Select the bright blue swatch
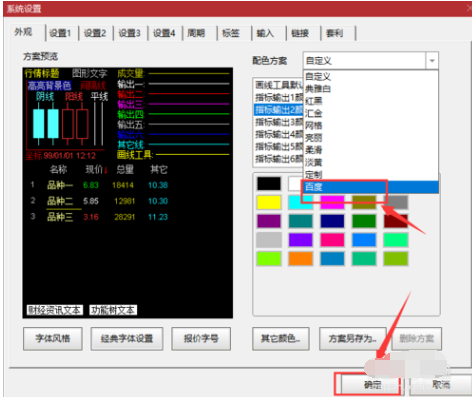The height and width of the screenshot is (397, 472). click(x=364, y=240)
